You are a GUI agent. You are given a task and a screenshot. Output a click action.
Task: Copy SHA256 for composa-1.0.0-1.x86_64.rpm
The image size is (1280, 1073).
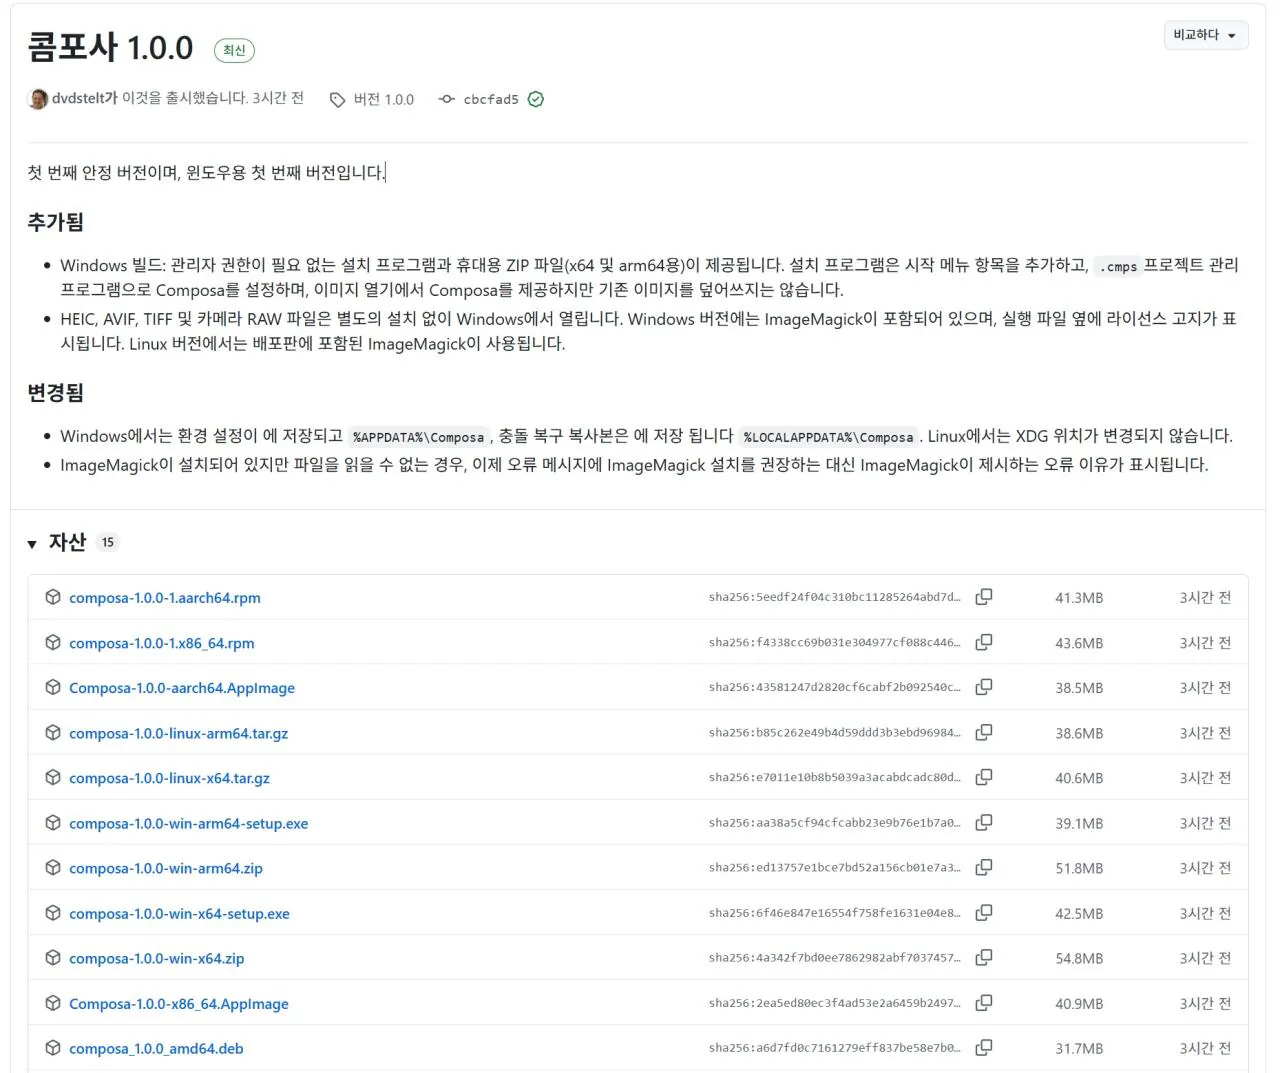[x=984, y=642]
